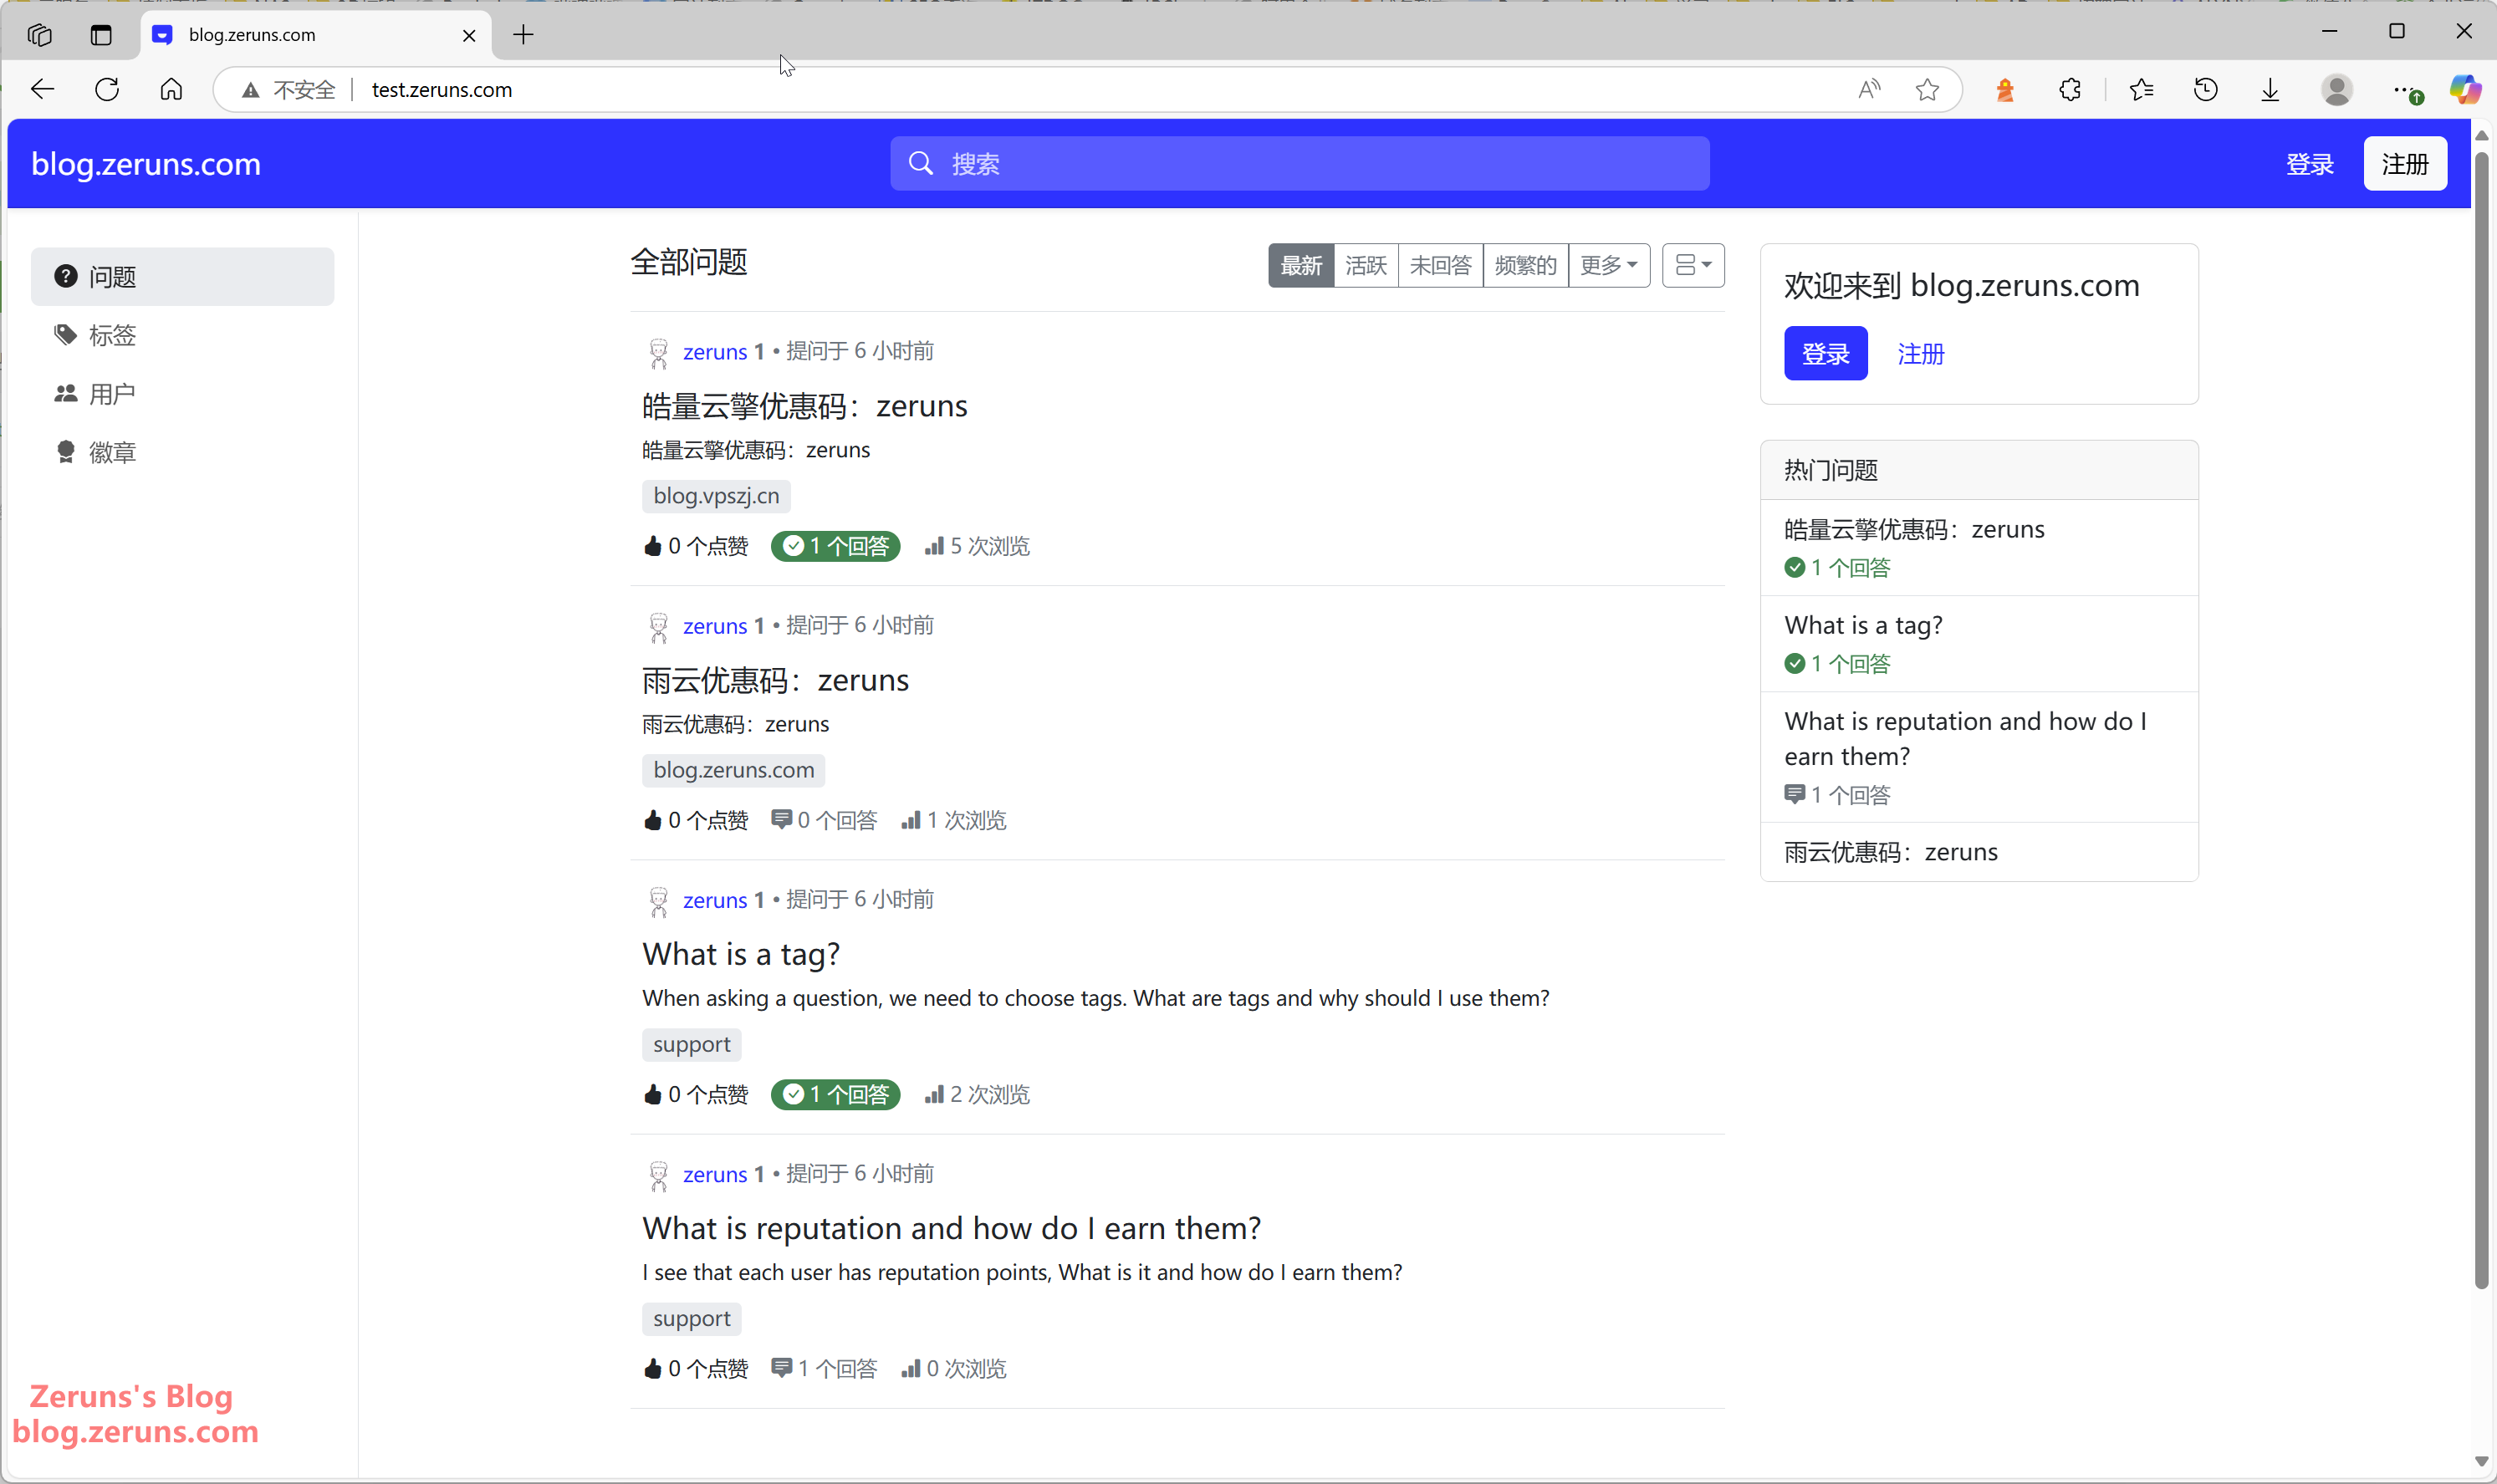This screenshot has width=2497, height=1484.
Task: Open 雨云优惠码：zeruns in 热门问题 panel
Action: pos(1891,852)
